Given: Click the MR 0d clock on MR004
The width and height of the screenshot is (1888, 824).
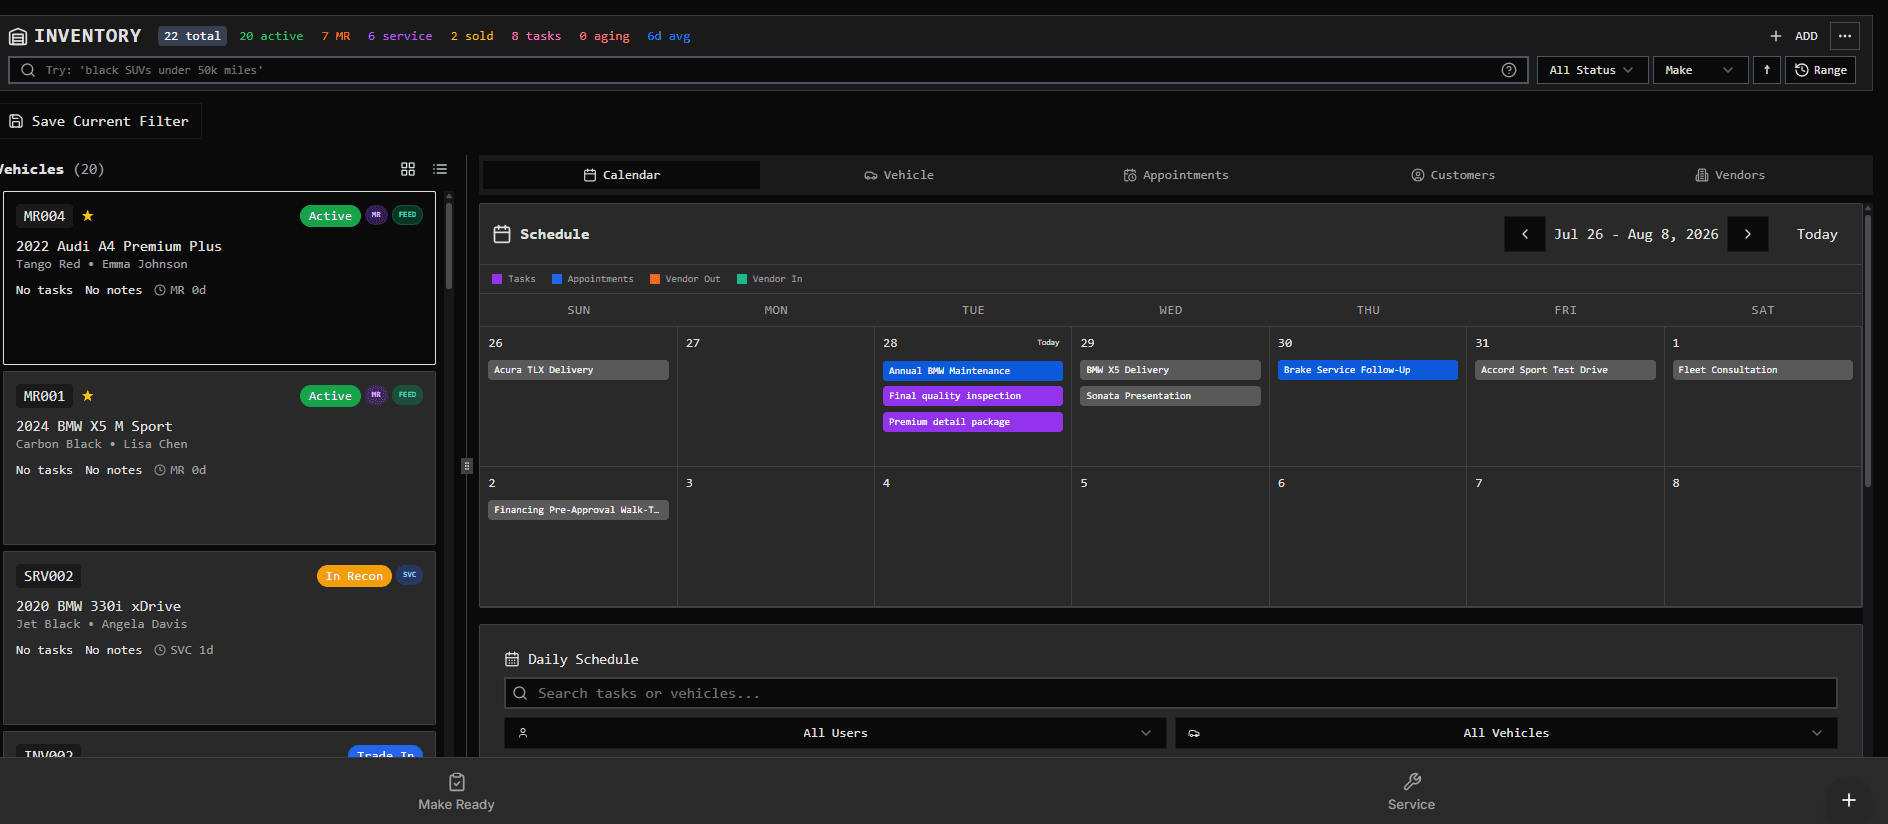Looking at the screenshot, I should point(160,290).
